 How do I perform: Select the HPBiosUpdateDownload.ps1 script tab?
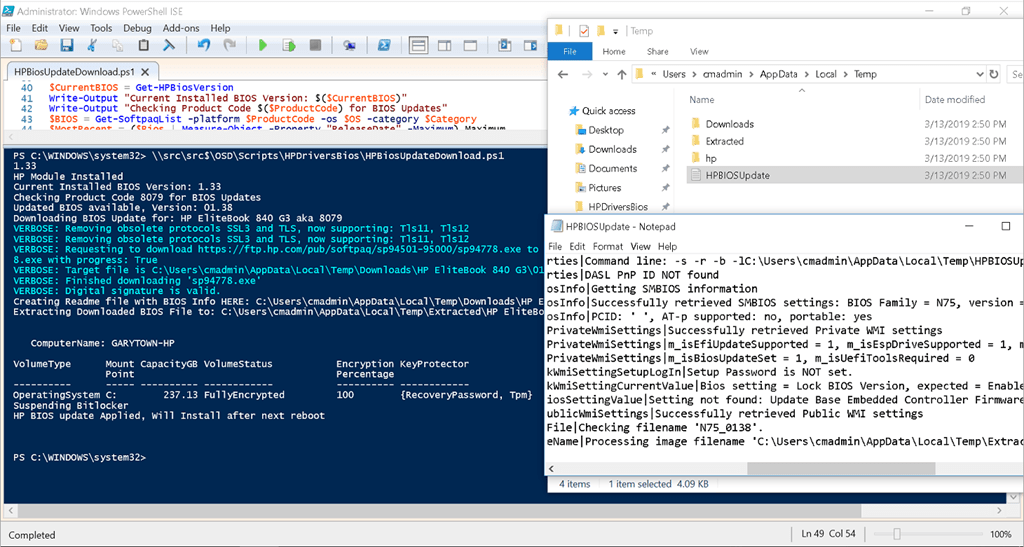coord(74,72)
